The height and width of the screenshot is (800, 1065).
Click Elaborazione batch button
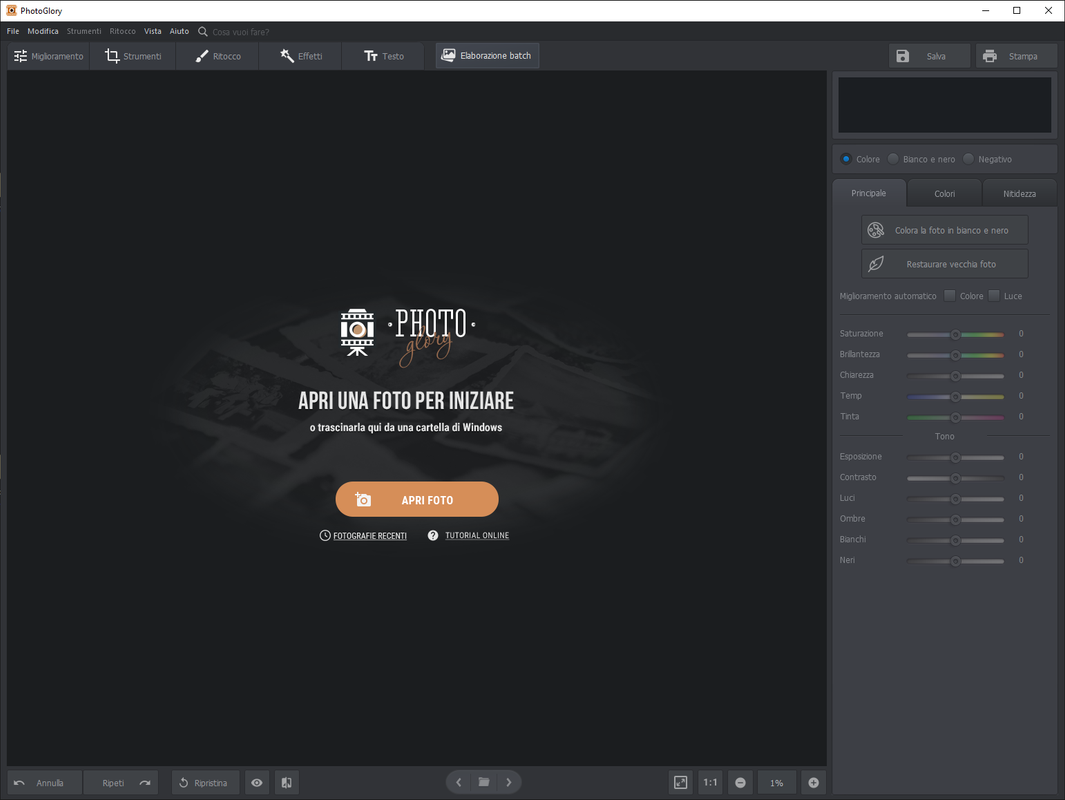pos(487,56)
